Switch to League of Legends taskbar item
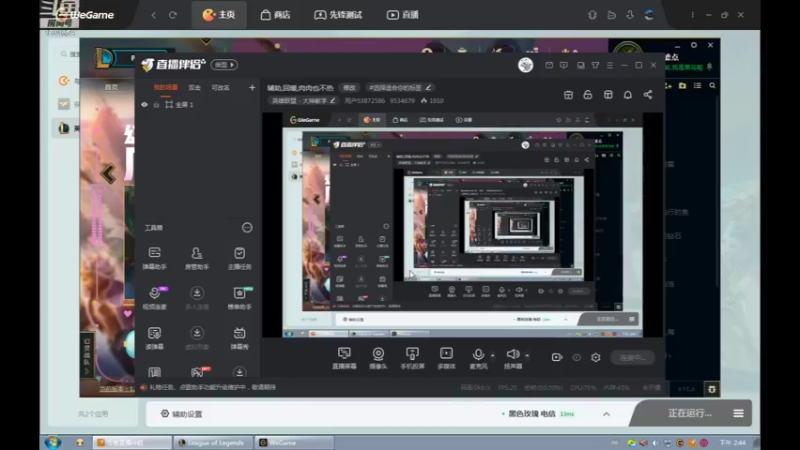Image resolution: width=800 pixels, height=450 pixels. [212, 442]
